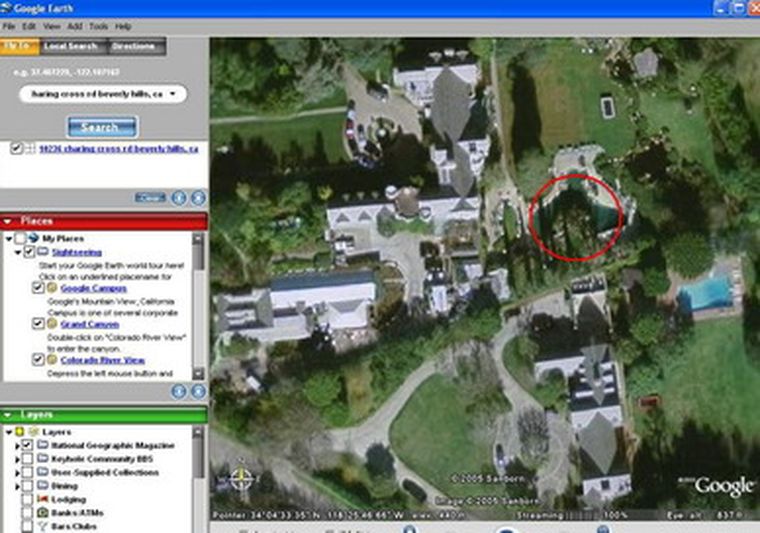Image resolution: width=760 pixels, height=533 pixels.
Task: Click the Grand Canyon placemark icon
Action: point(51,324)
